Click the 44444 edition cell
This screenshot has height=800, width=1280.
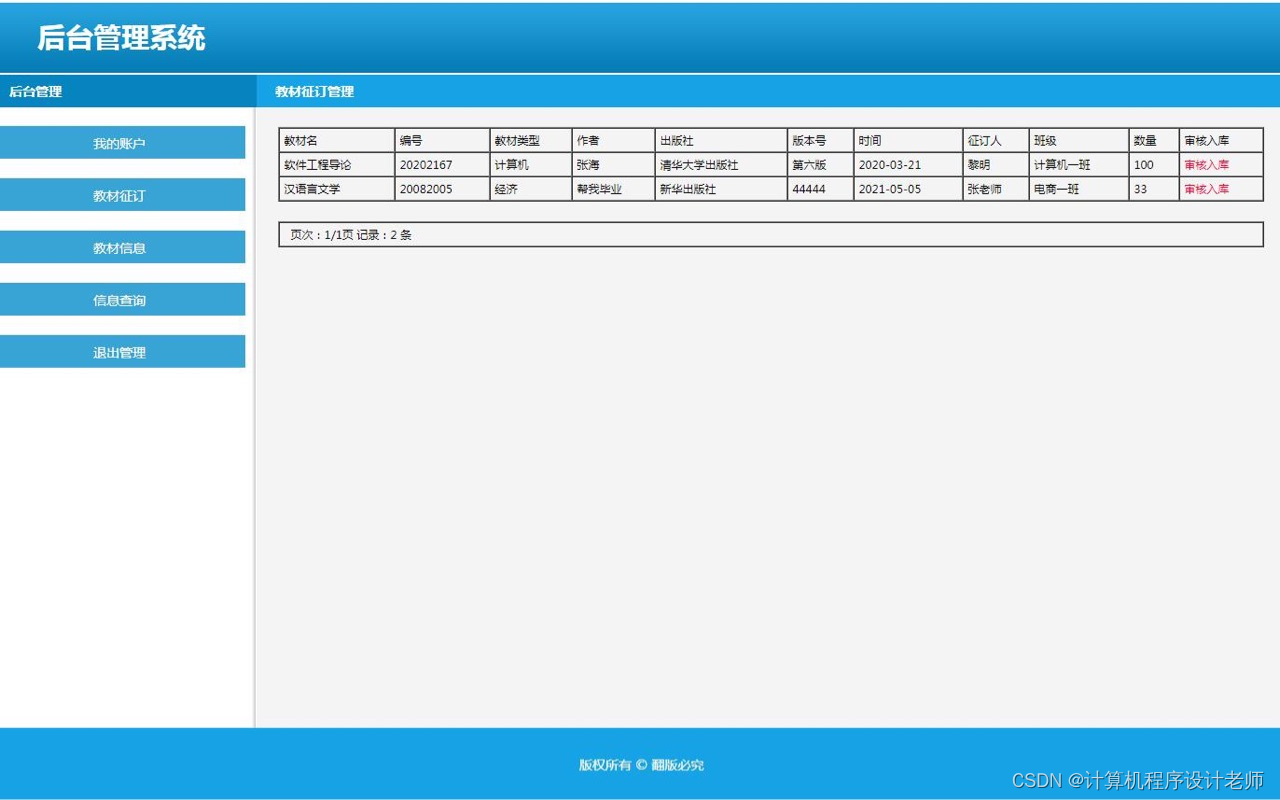(821, 189)
